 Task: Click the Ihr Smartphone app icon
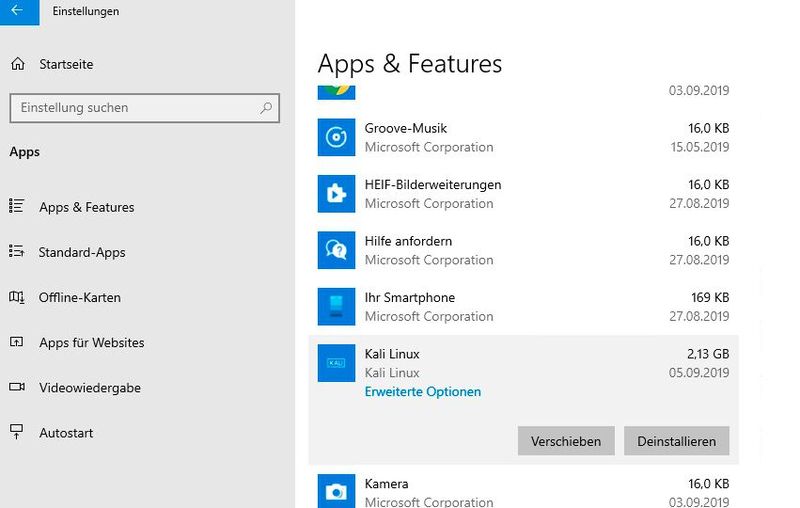pos(336,307)
